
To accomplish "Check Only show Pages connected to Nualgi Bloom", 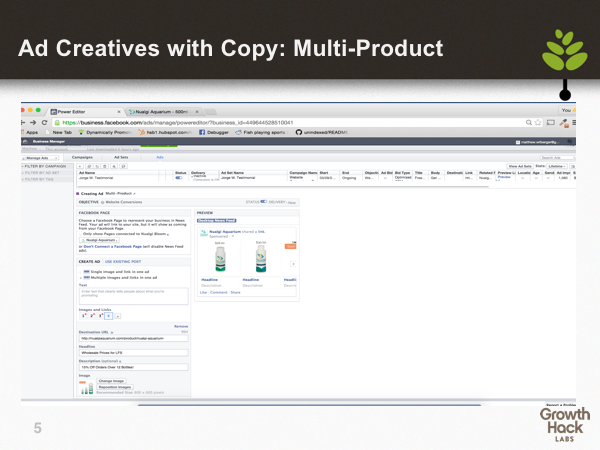I will tap(81, 234).
